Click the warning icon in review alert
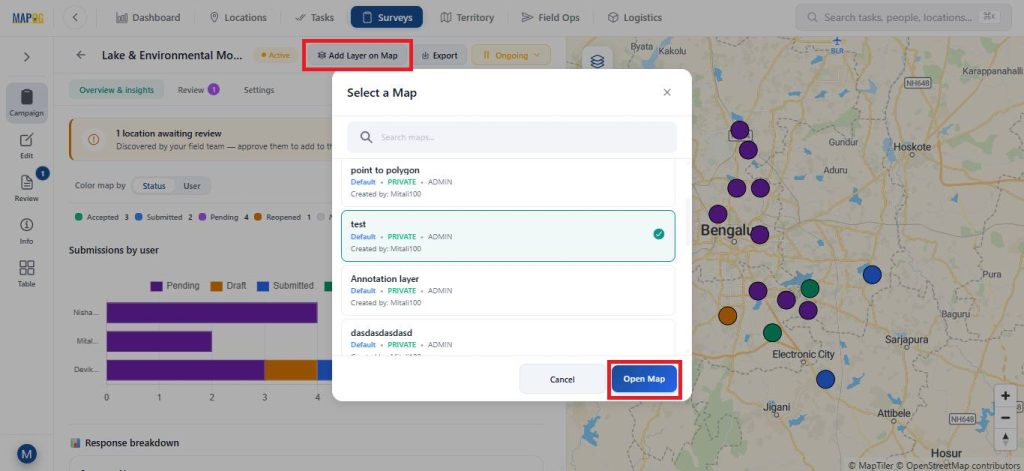This screenshot has height=471, width=1024. click(94, 139)
